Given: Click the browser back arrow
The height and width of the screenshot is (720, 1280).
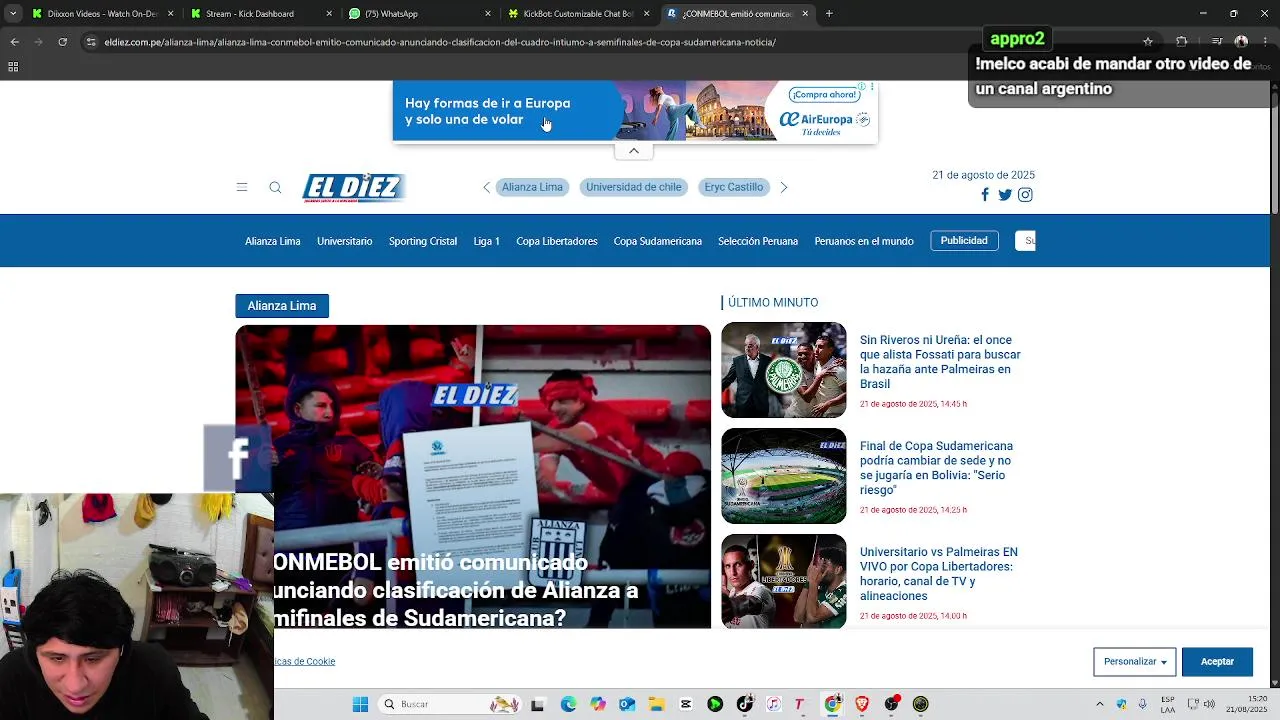Looking at the screenshot, I should point(14,42).
